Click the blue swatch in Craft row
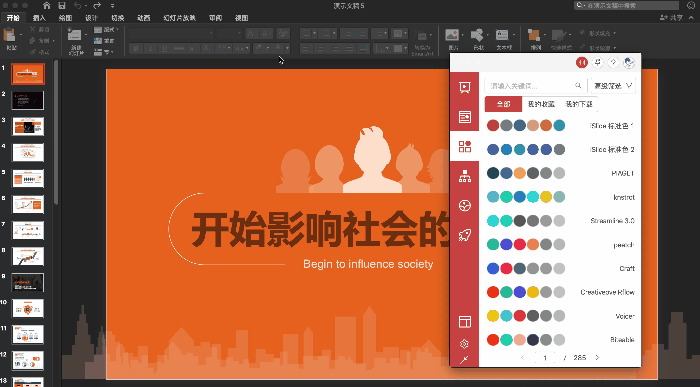The width and height of the screenshot is (700, 387). (x=493, y=268)
